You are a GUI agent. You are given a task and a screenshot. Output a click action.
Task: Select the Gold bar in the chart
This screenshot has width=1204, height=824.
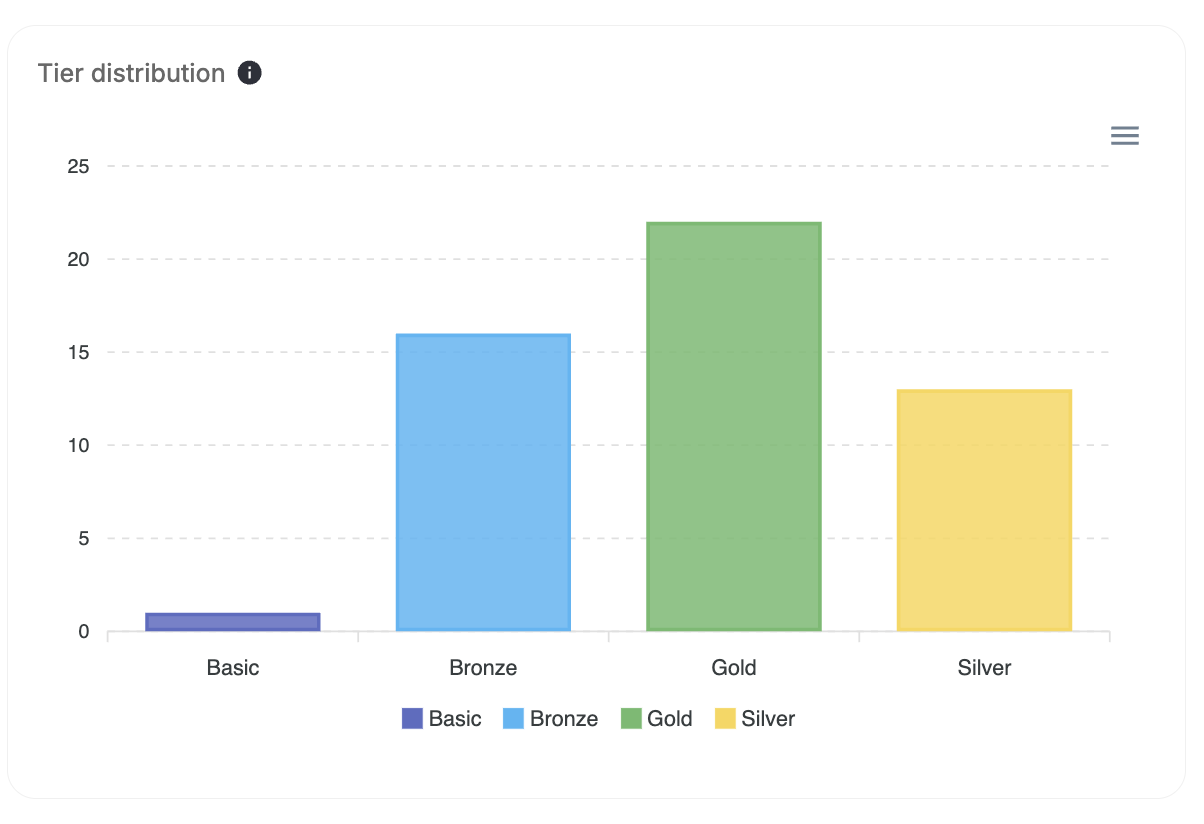[x=733, y=425]
